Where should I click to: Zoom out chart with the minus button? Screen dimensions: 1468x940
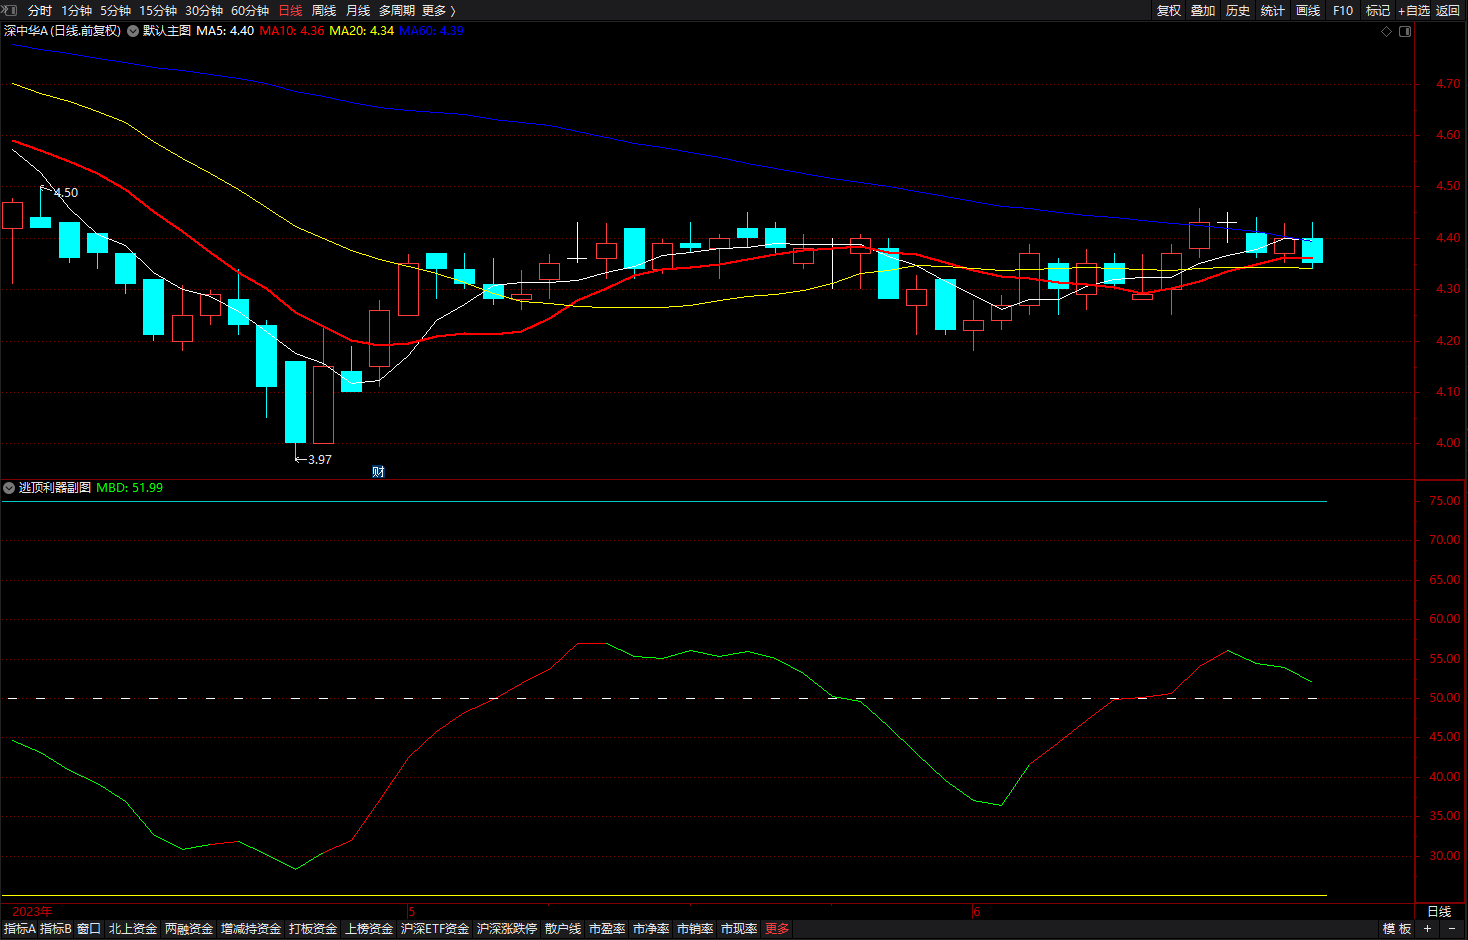pos(1452,929)
